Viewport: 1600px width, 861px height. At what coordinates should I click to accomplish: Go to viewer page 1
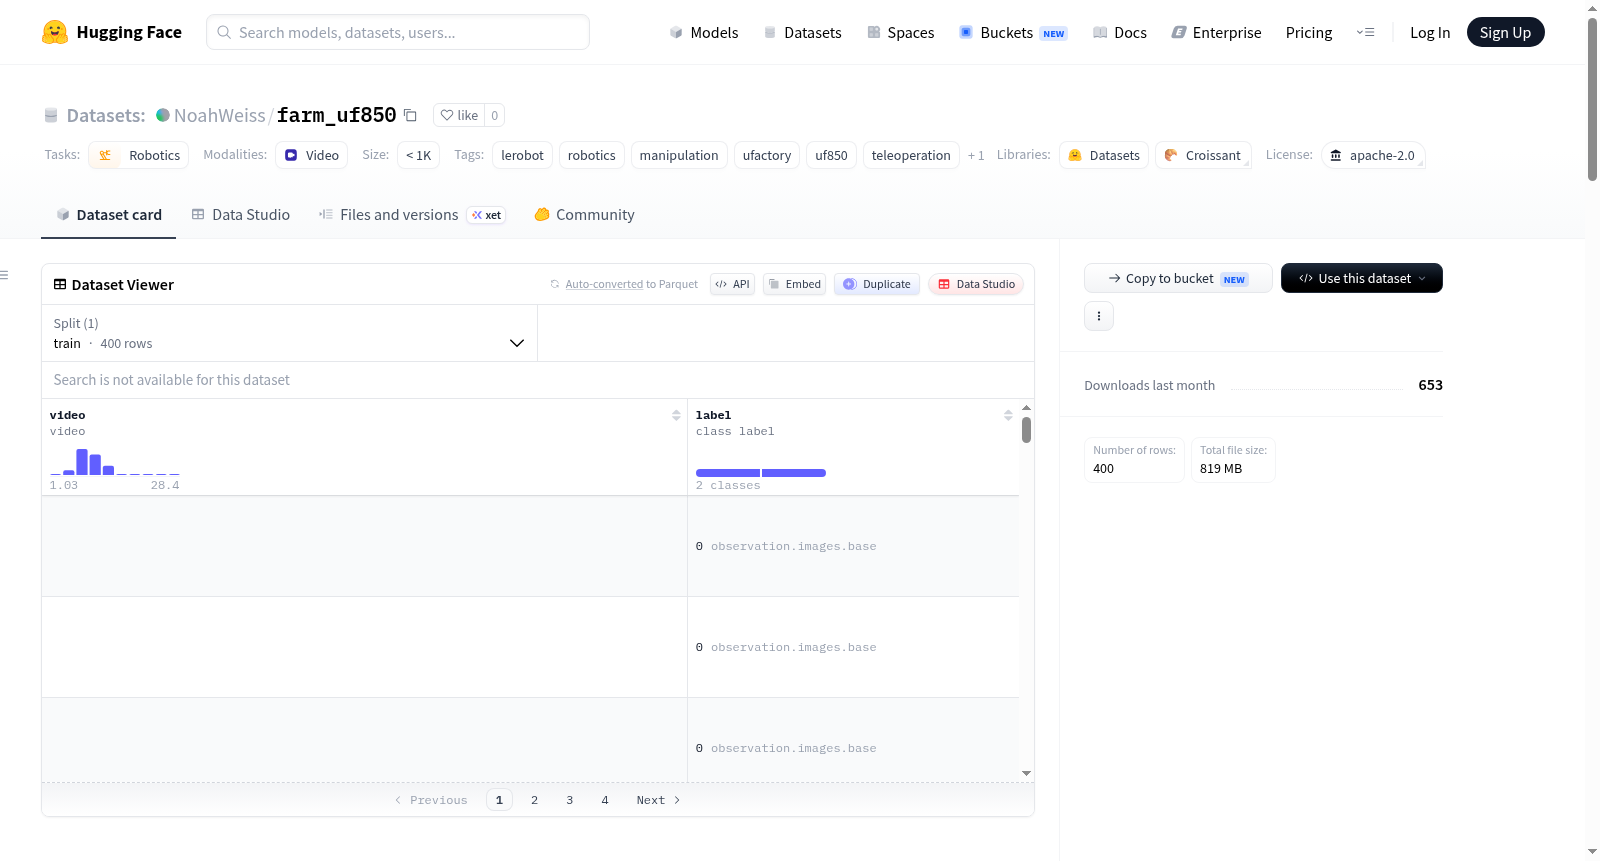coord(499,800)
